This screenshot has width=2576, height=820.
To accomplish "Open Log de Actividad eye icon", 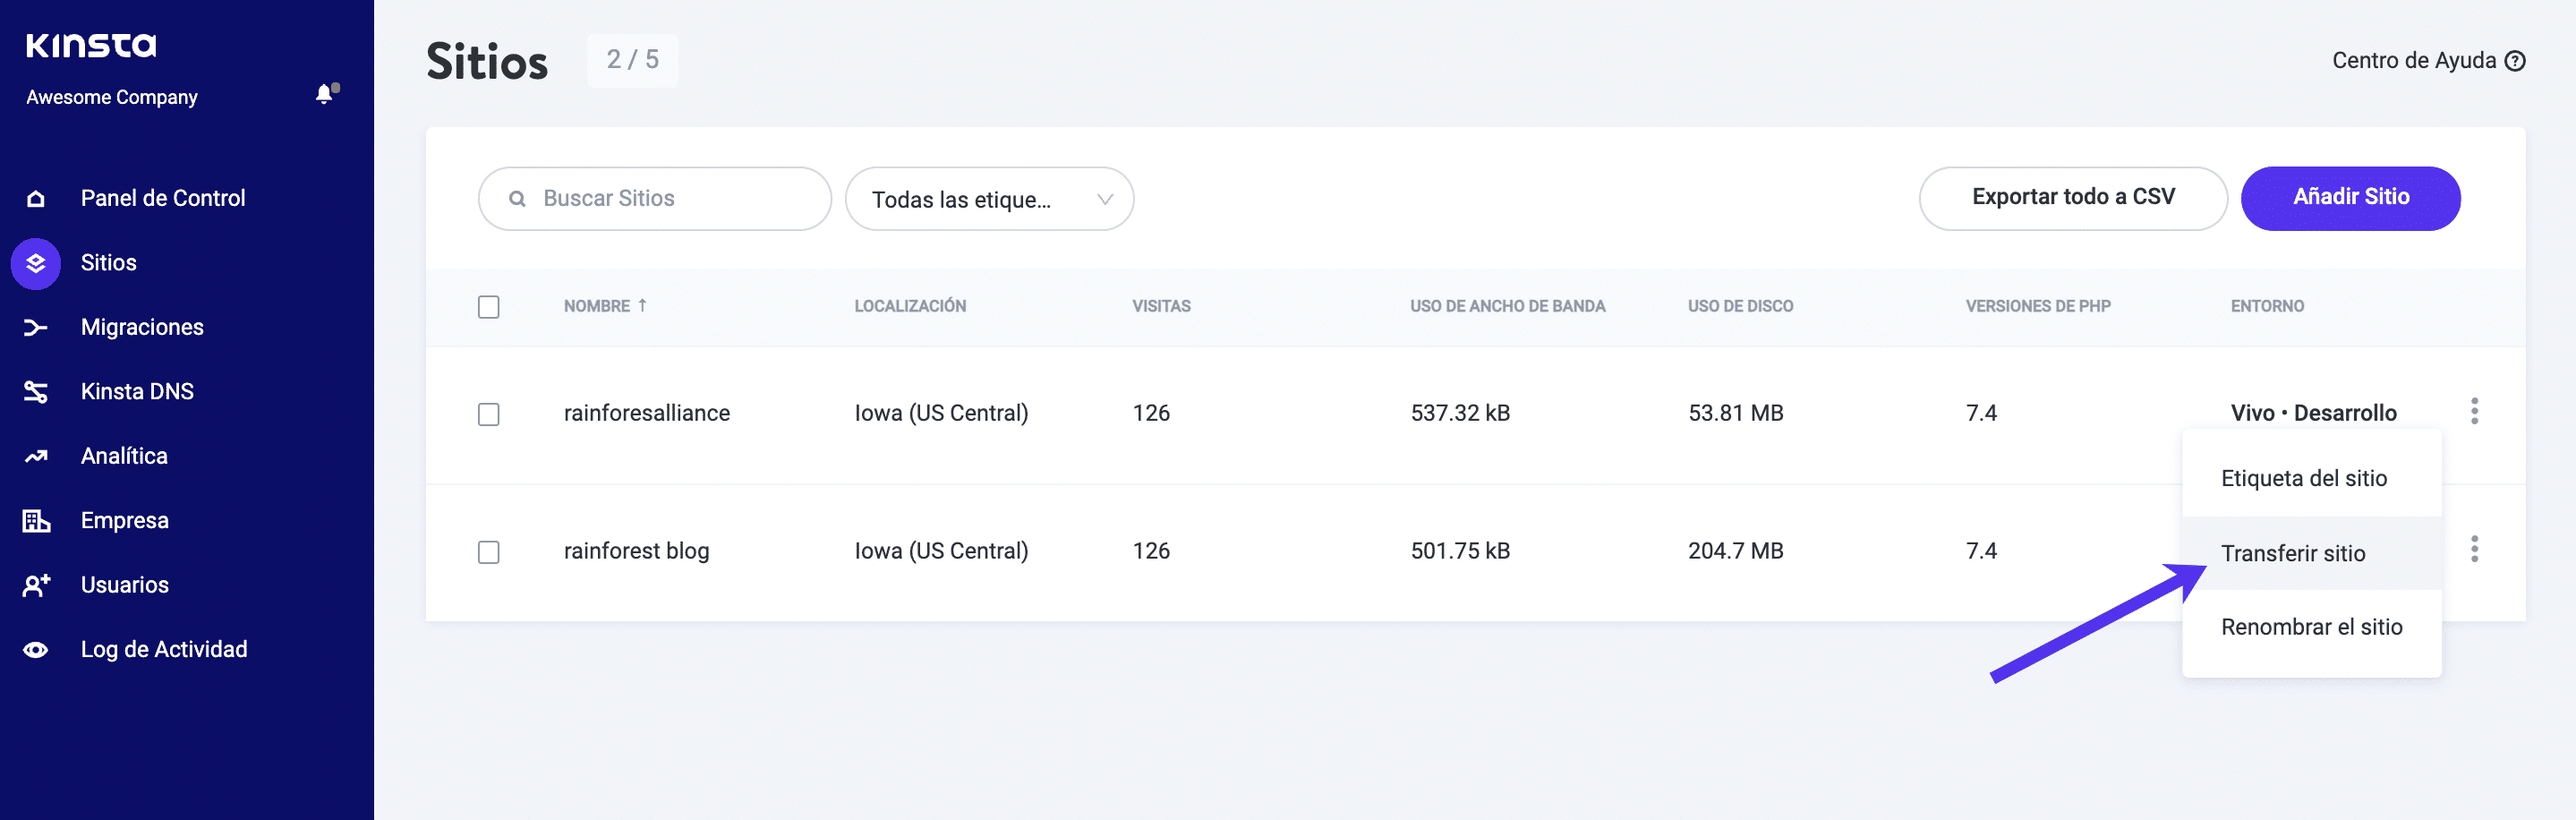I will [36, 649].
